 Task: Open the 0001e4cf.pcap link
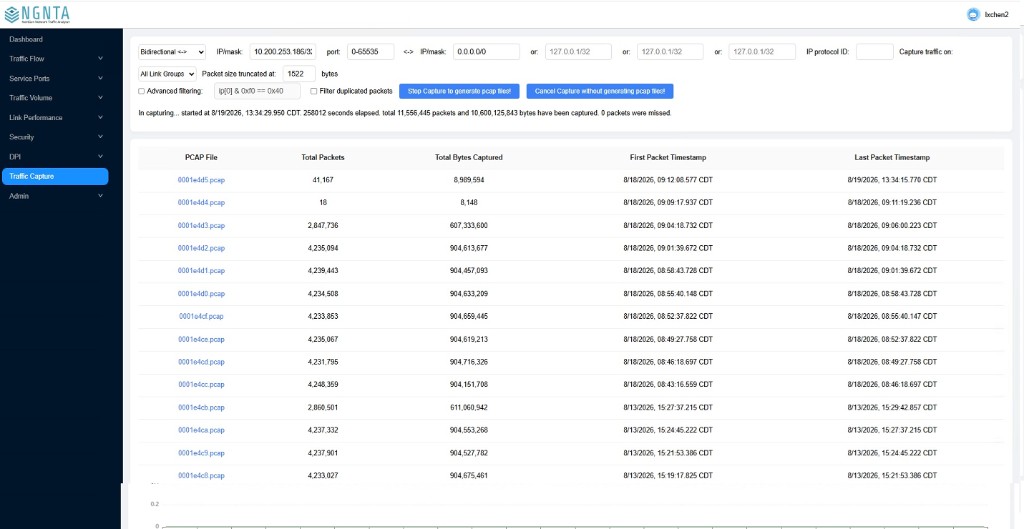201,316
